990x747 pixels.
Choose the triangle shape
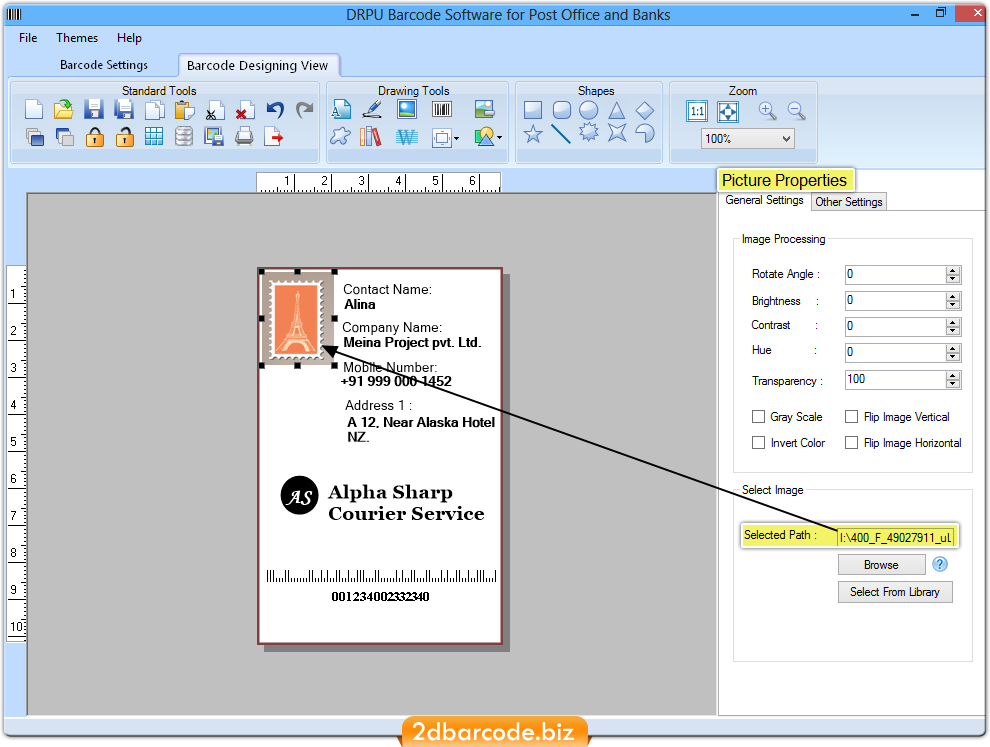click(617, 111)
